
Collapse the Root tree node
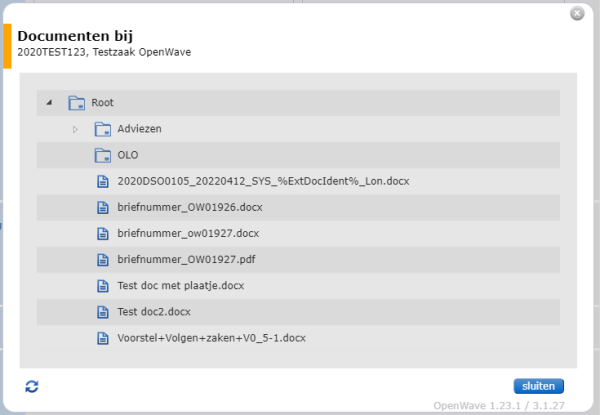pyautogui.click(x=49, y=103)
